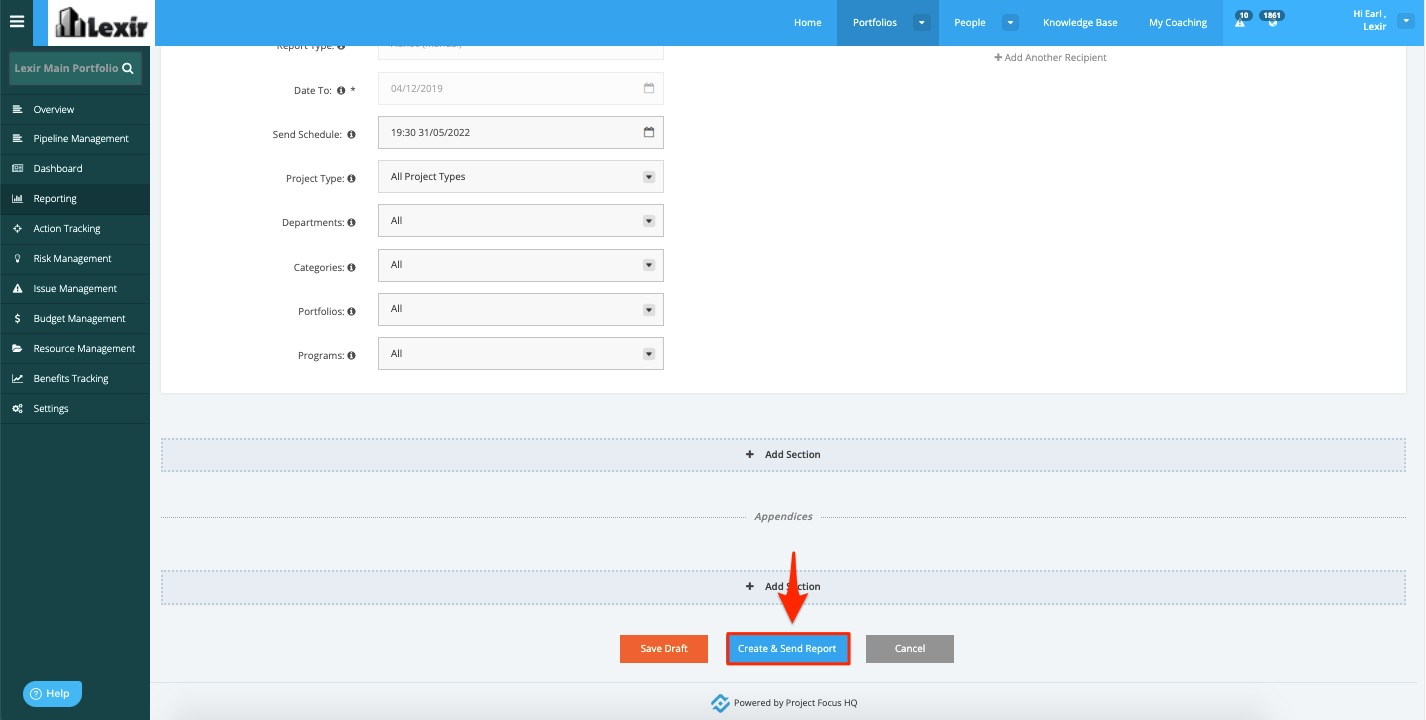Open Action Tracking in the sidebar

pos(75,229)
